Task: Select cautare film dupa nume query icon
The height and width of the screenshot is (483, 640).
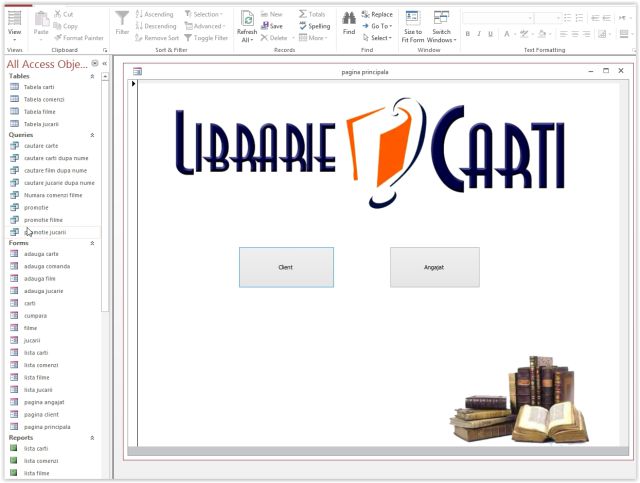Action: point(14,170)
